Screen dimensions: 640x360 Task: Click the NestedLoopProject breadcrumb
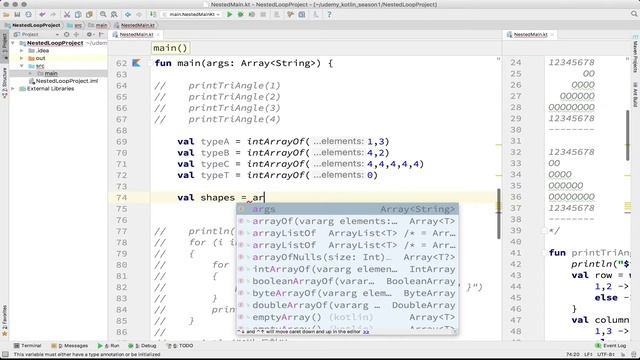point(32,25)
